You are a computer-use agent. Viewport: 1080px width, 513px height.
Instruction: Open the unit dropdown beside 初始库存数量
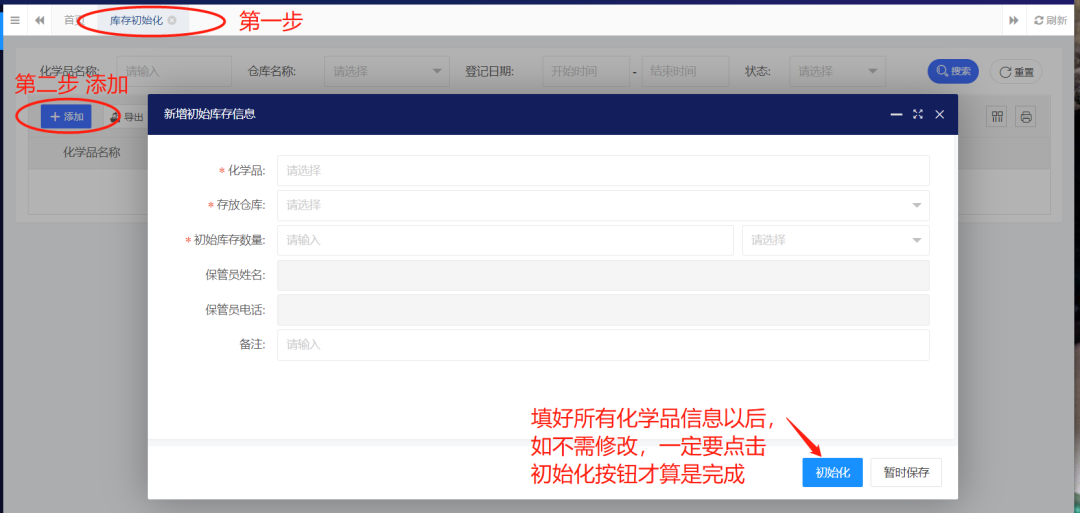(835, 240)
